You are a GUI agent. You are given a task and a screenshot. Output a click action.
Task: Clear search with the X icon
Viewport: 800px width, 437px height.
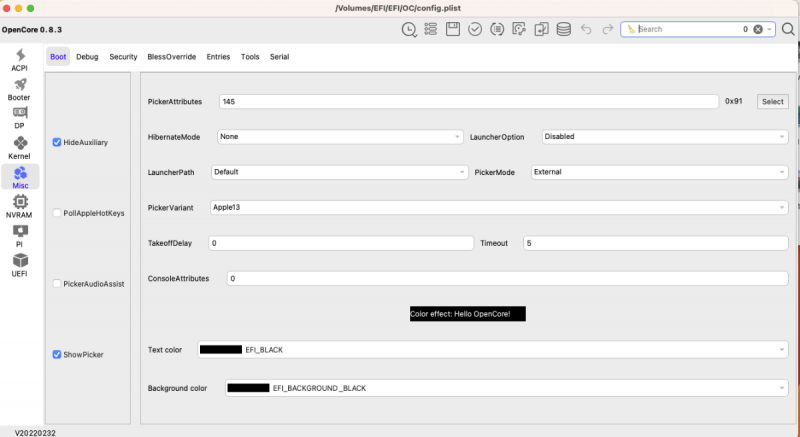pos(758,29)
